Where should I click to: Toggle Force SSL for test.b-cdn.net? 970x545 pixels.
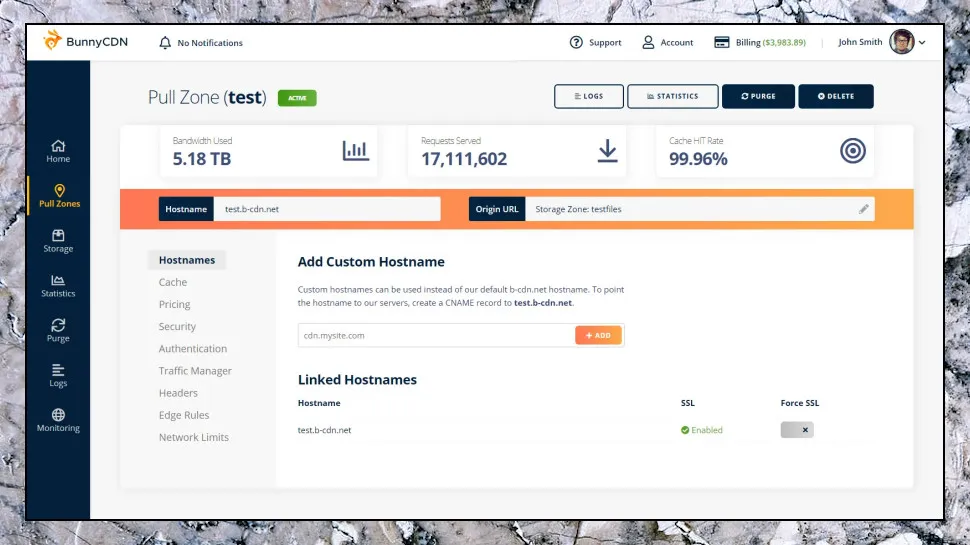click(797, 430)
